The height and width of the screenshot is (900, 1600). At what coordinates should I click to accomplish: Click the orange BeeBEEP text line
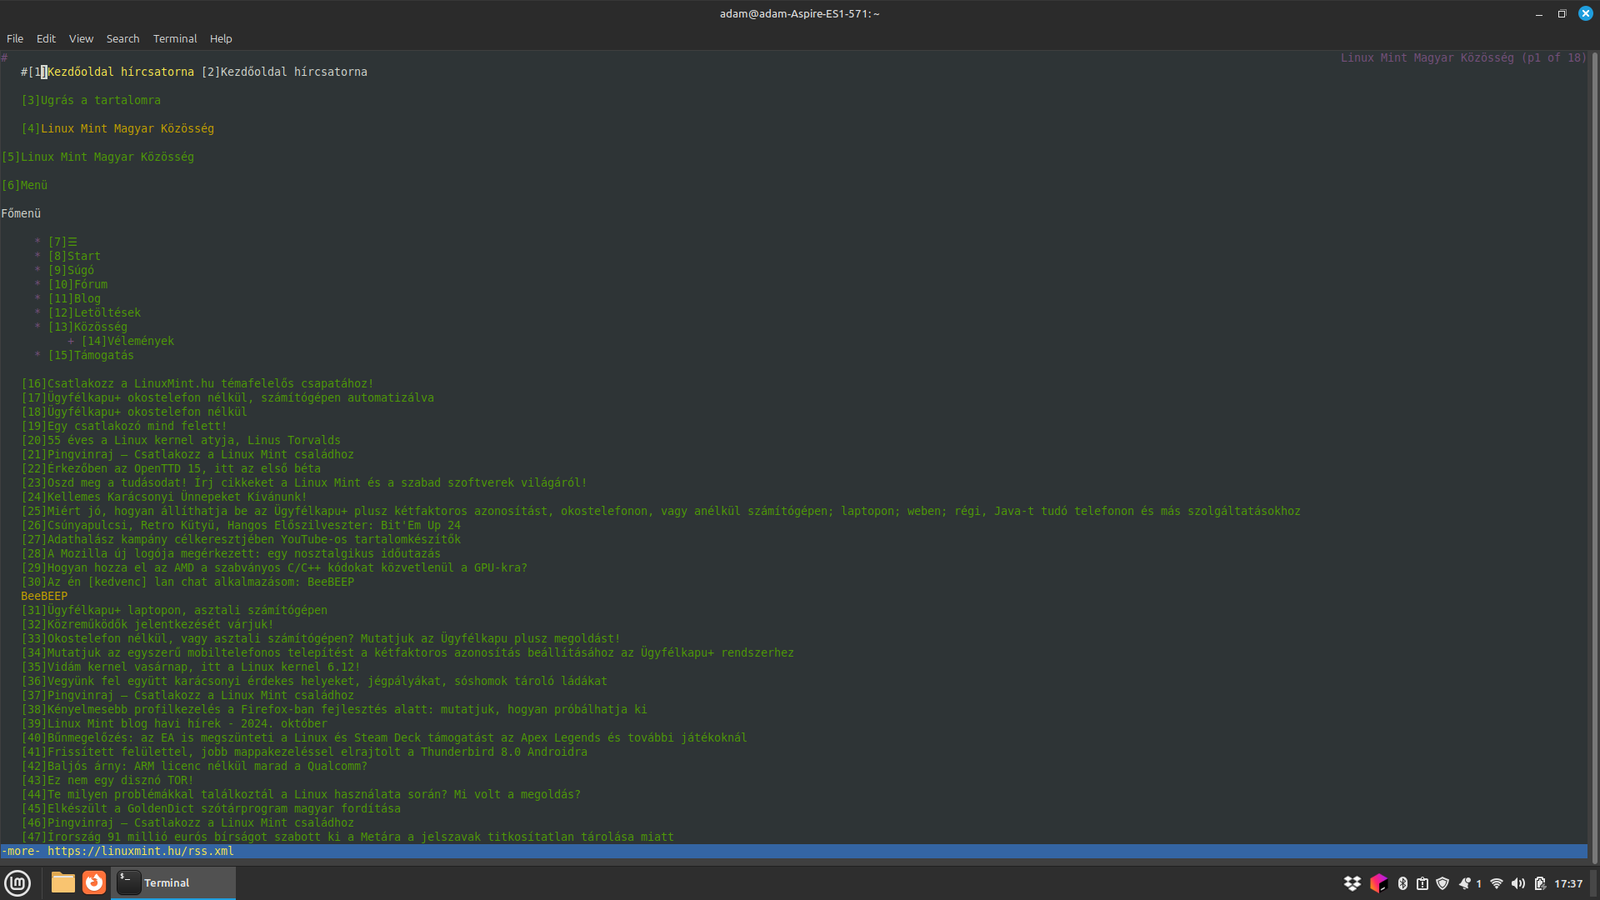coord(44,596)
